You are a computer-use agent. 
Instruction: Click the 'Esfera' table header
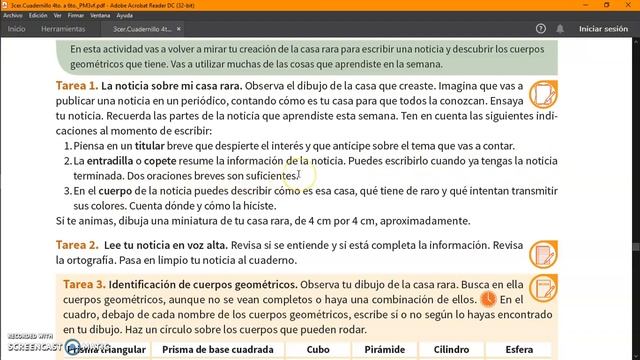coord(519,349)
